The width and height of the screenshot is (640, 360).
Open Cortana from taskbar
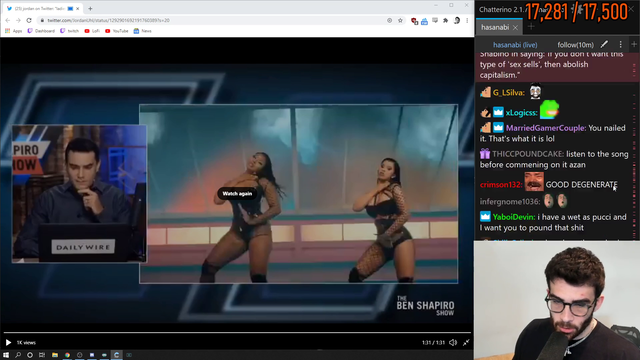click(30, 355)
